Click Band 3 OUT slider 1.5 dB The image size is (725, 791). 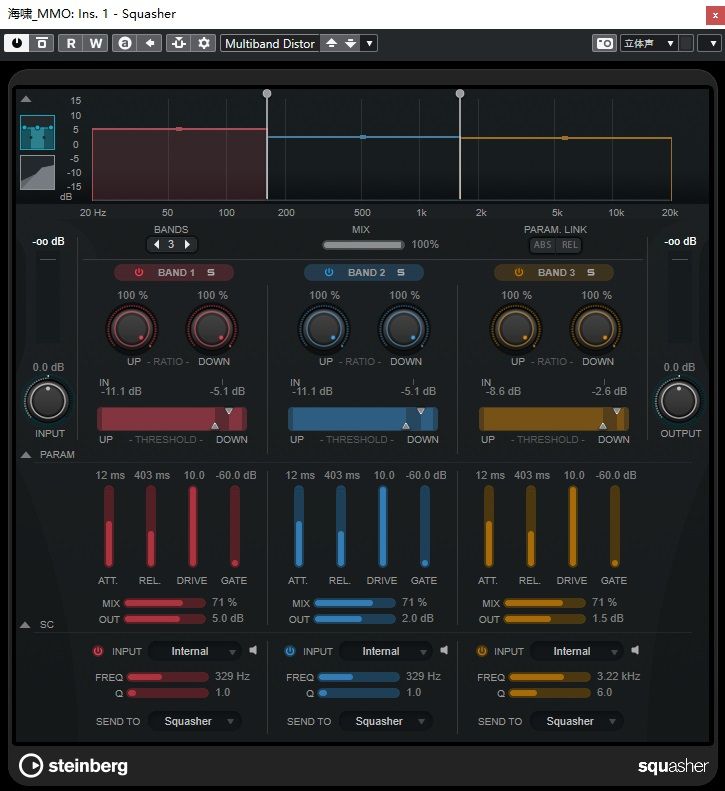click(x=545, y=619)
